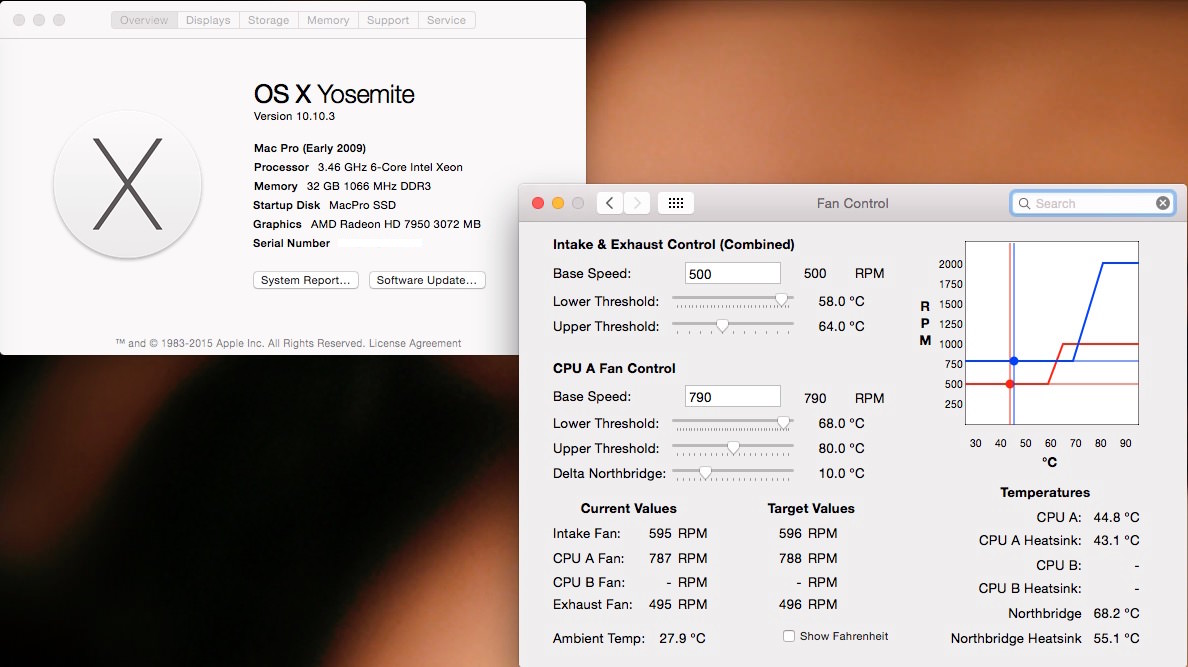The image size is (1188, 667).
Task: Click the CPU A Lower Threshold slider
Action: 733,423
